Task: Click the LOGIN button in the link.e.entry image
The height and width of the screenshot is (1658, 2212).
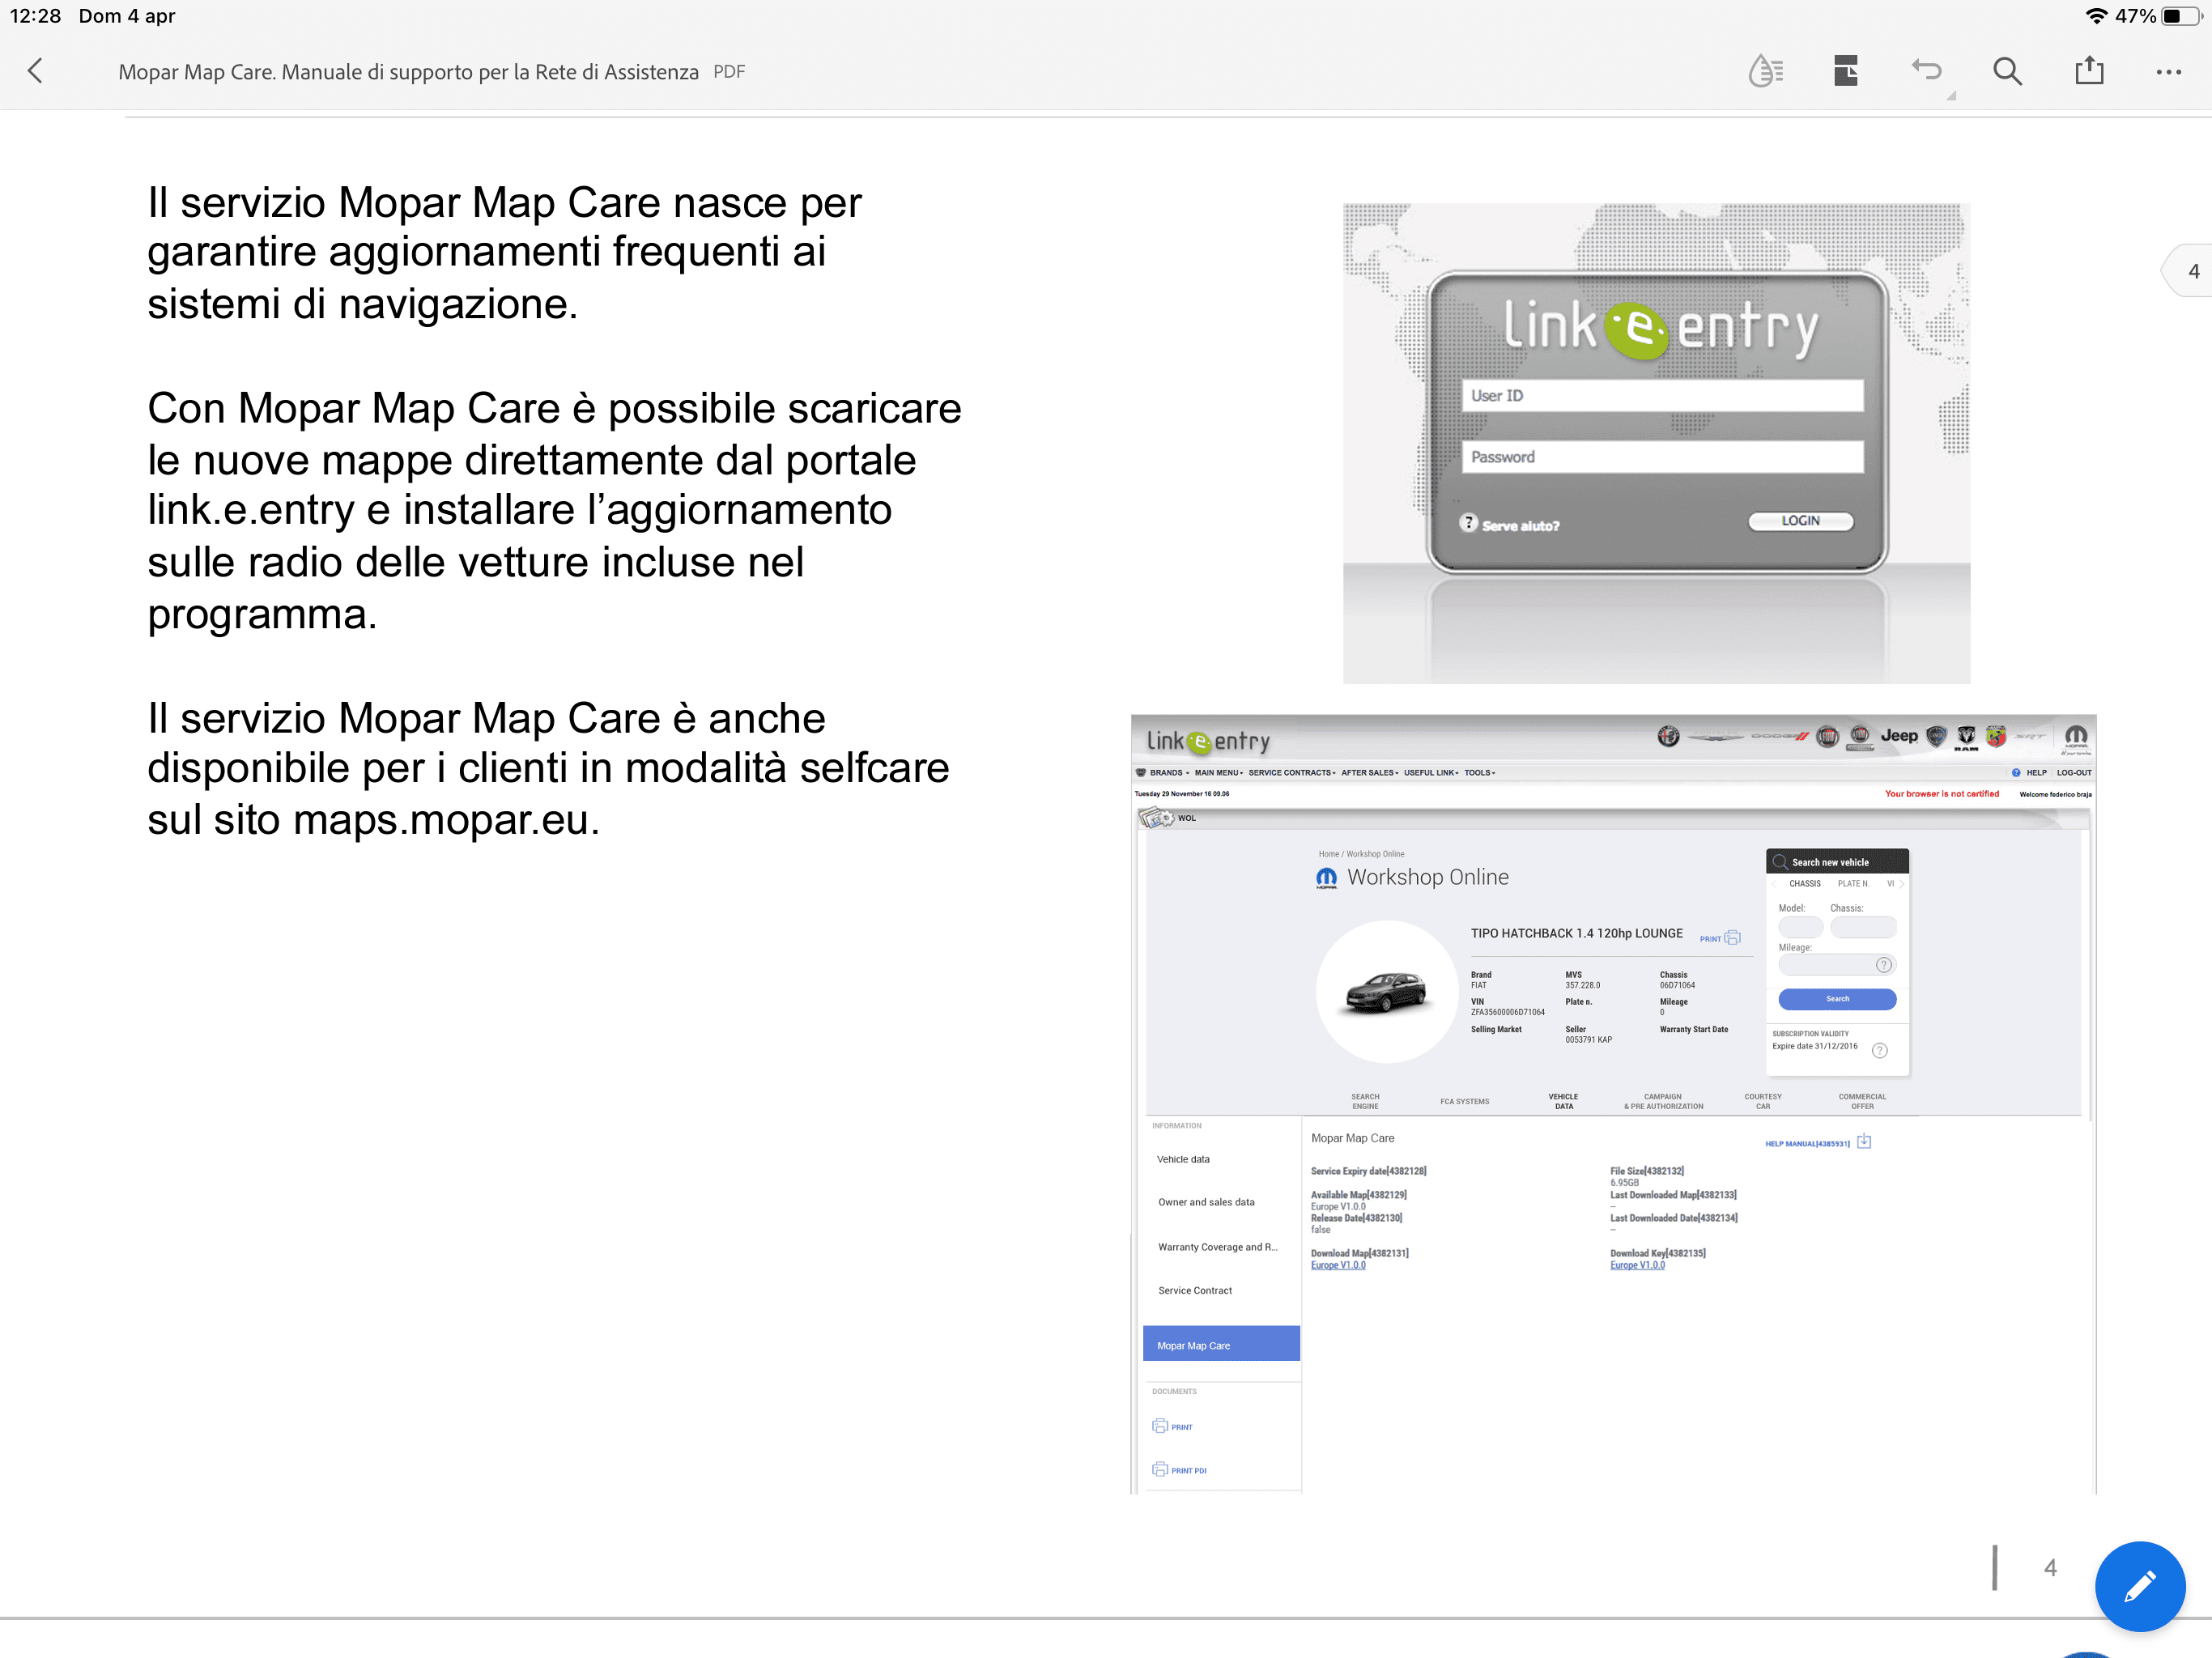Action: point(1800,521)
